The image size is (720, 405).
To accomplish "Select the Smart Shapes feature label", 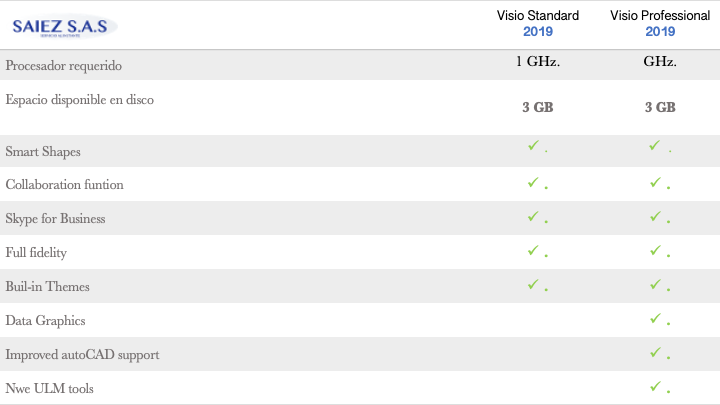I will click(43, 152).
